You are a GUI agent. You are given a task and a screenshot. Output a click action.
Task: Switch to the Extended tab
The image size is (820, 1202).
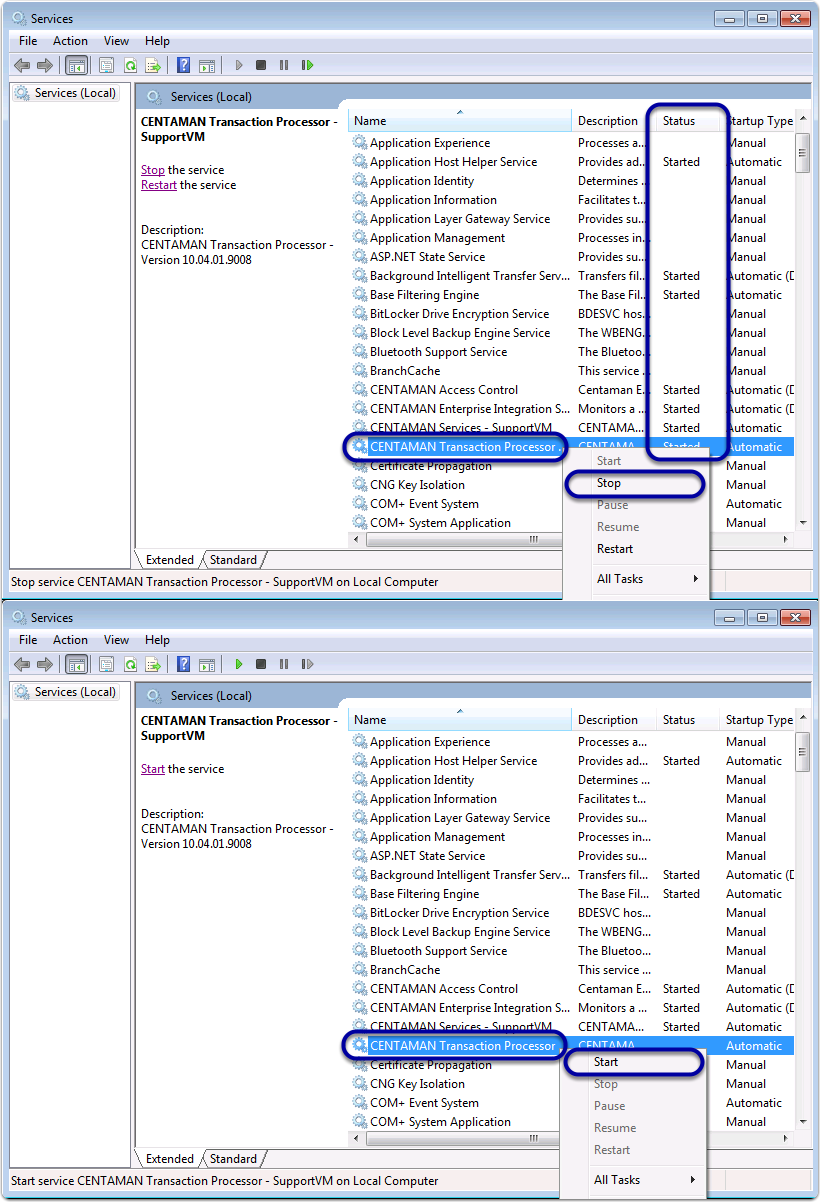click(169, 560)
